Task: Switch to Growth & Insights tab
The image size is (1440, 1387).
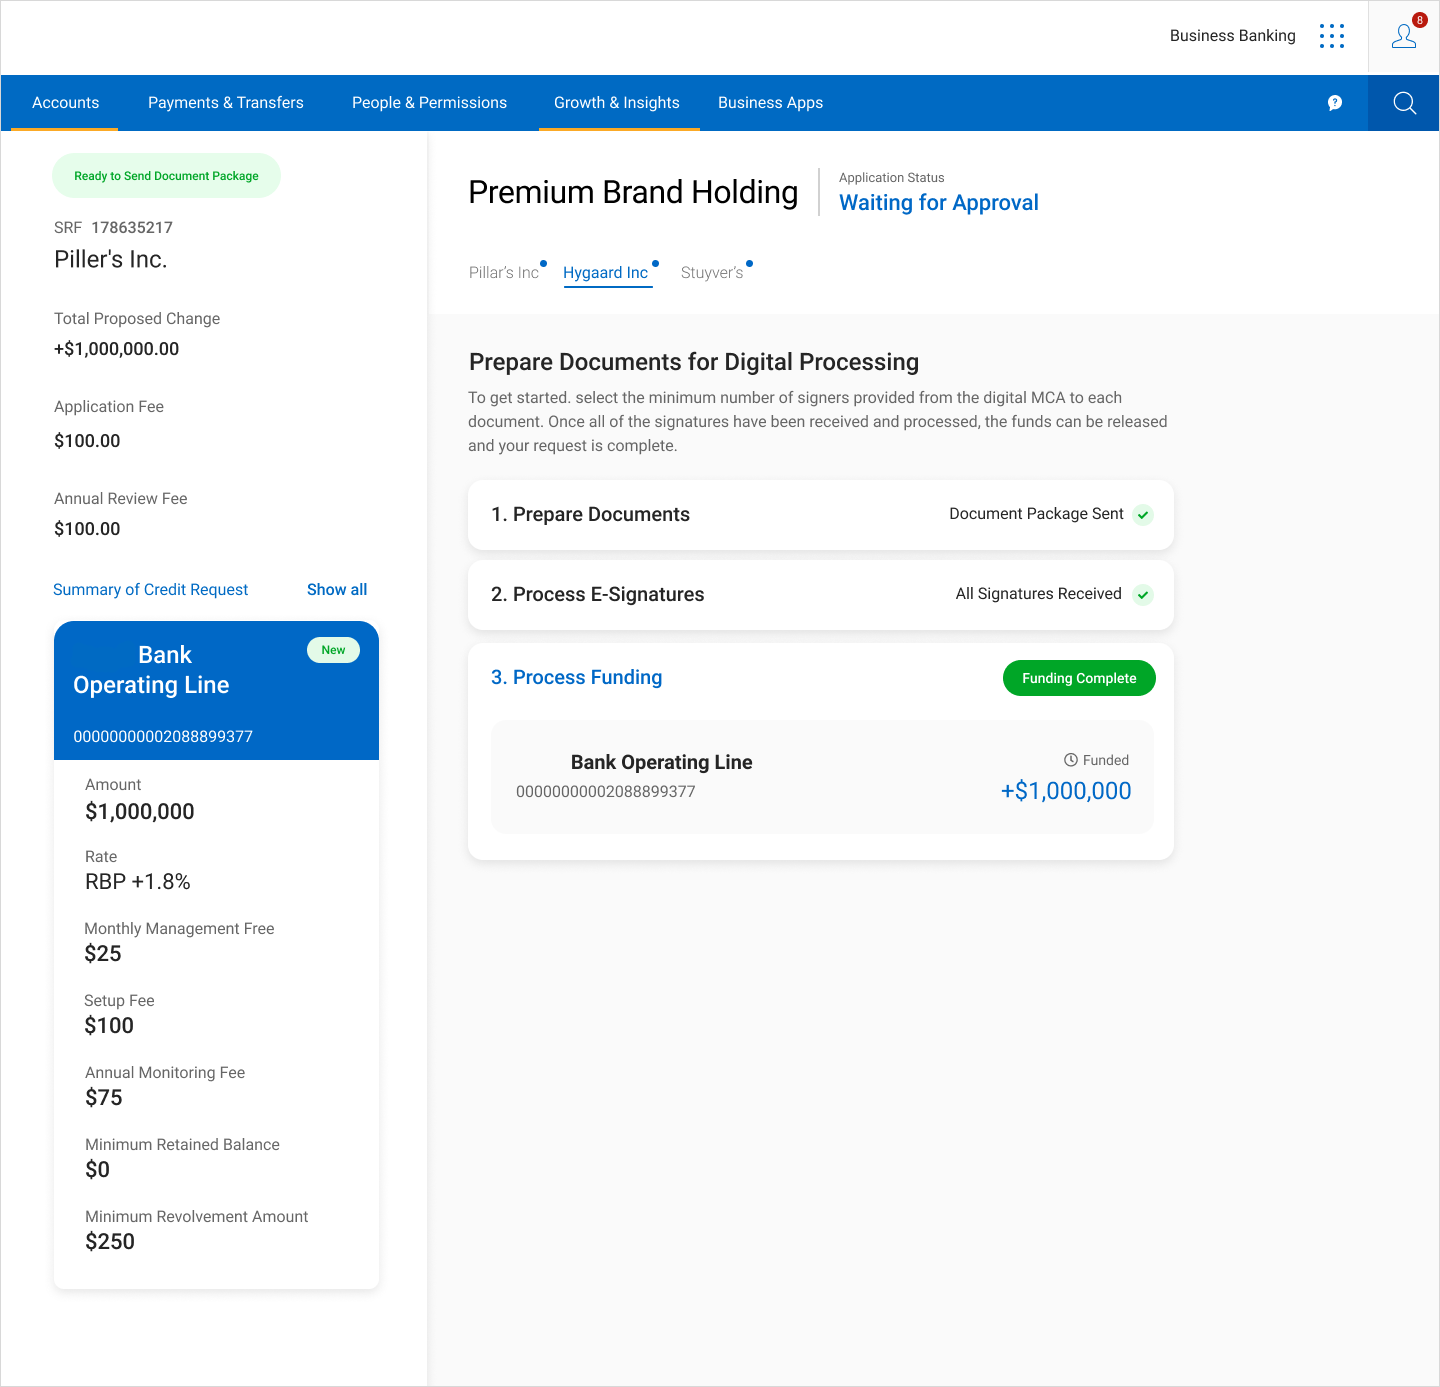Action: (x=617, y=103)
